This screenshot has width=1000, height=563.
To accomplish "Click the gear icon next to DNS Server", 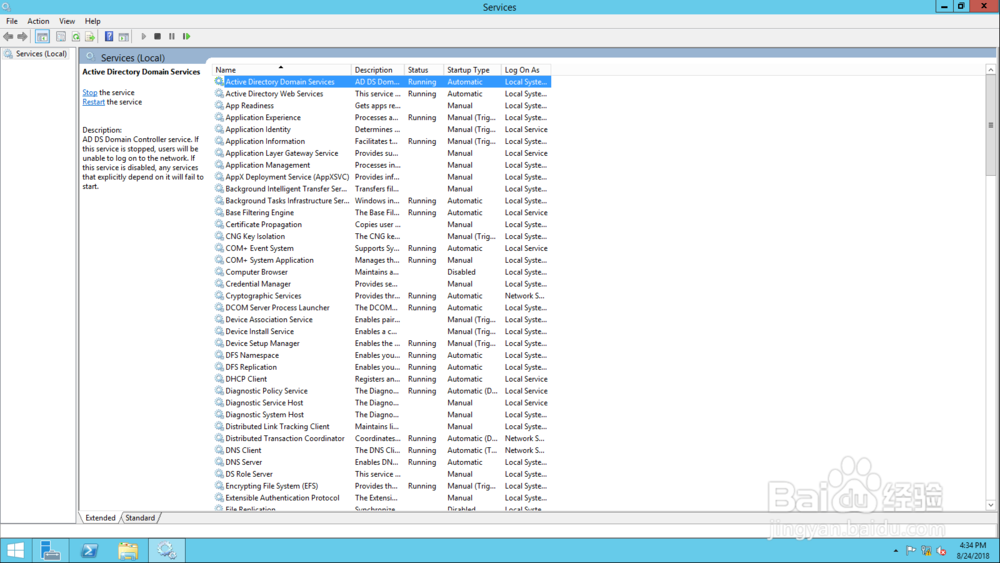I will click(219, 462).
